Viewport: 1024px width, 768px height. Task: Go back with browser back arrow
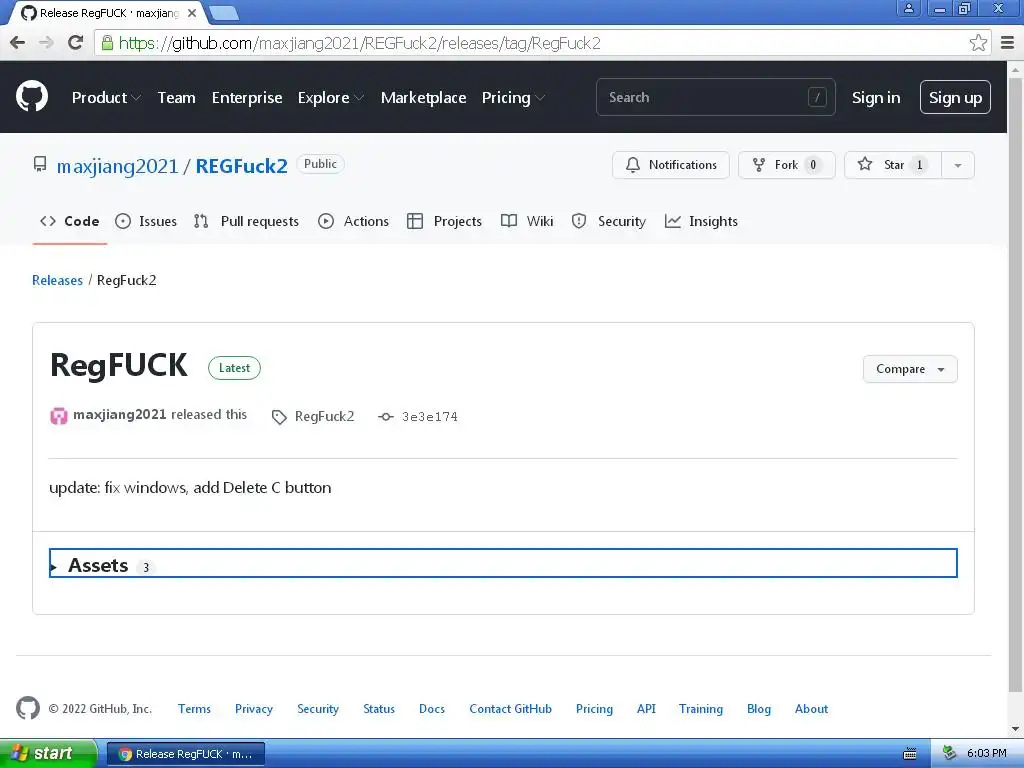pos(18,43)
